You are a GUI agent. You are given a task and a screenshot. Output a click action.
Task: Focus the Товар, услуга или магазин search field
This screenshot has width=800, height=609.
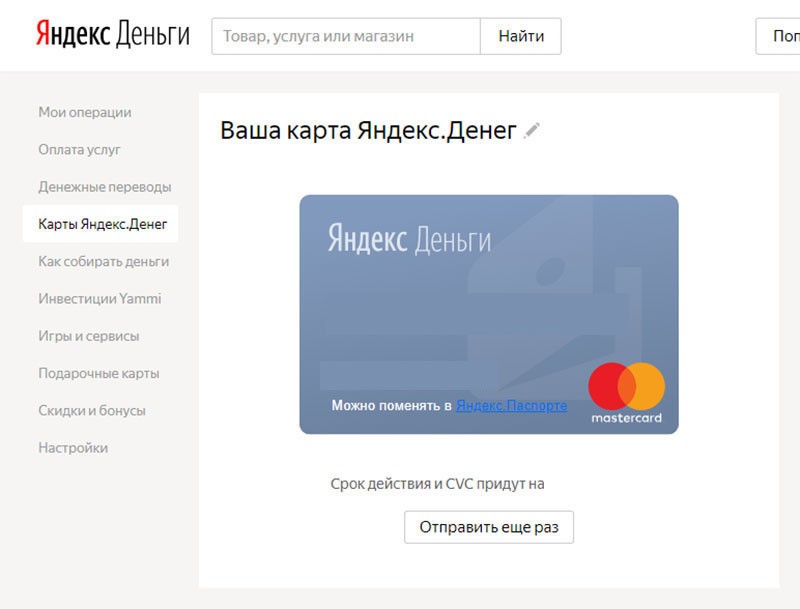tap(346, 36)
